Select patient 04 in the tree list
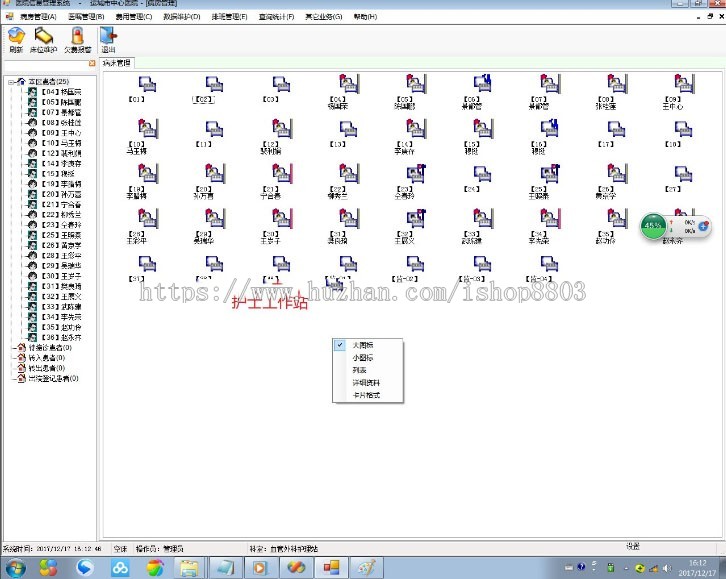The height and width of the screenshot is (579, 726). [58, 91]
